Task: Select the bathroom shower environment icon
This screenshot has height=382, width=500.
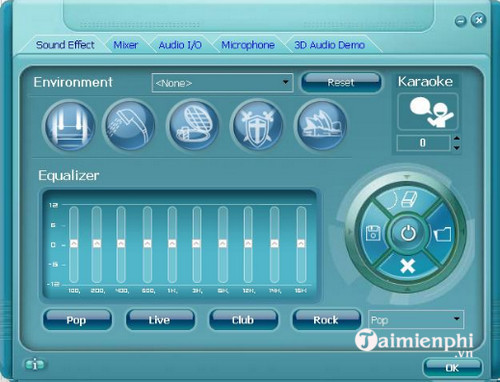Action: click(x=130, y=126)
